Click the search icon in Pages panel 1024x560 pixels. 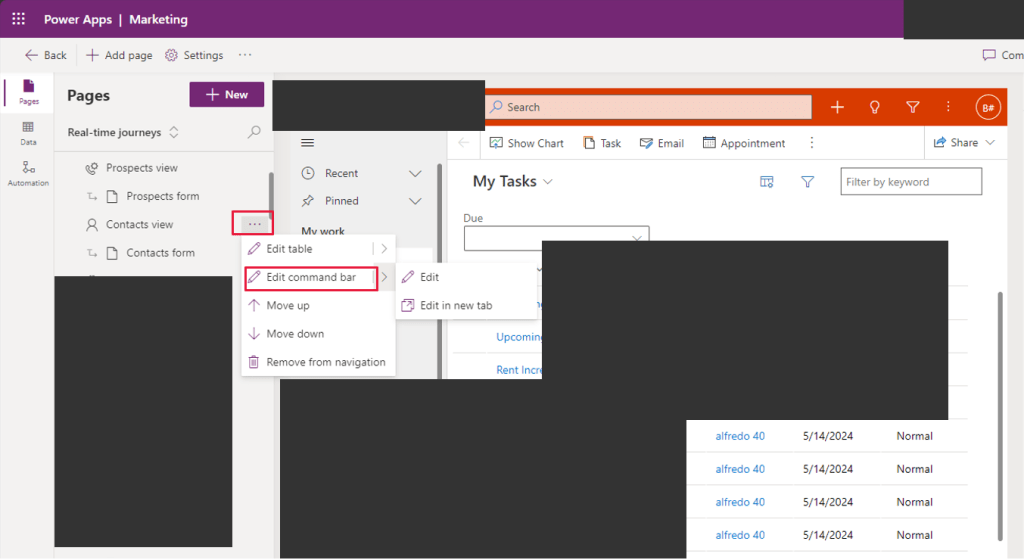tap(254, 132)
